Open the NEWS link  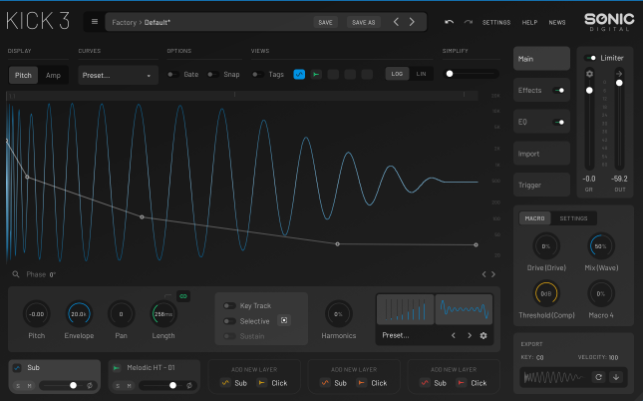click(557, 22)
